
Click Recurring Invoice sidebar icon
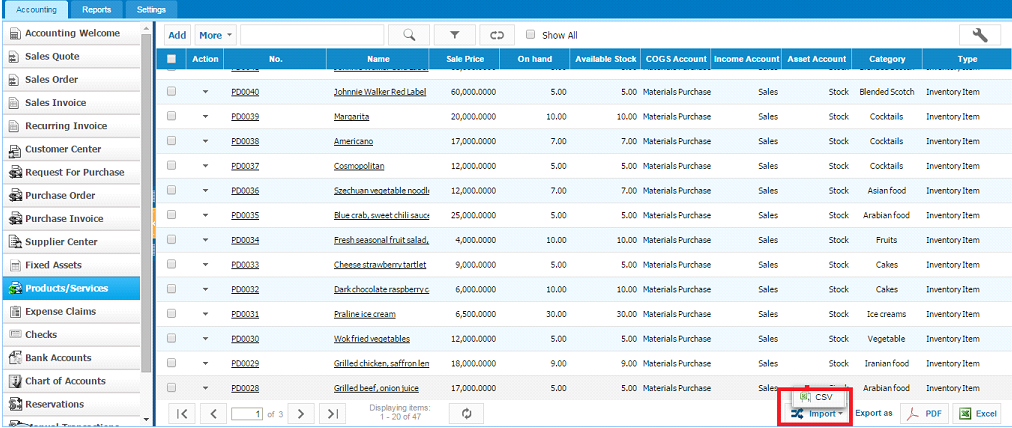[15, 127]
